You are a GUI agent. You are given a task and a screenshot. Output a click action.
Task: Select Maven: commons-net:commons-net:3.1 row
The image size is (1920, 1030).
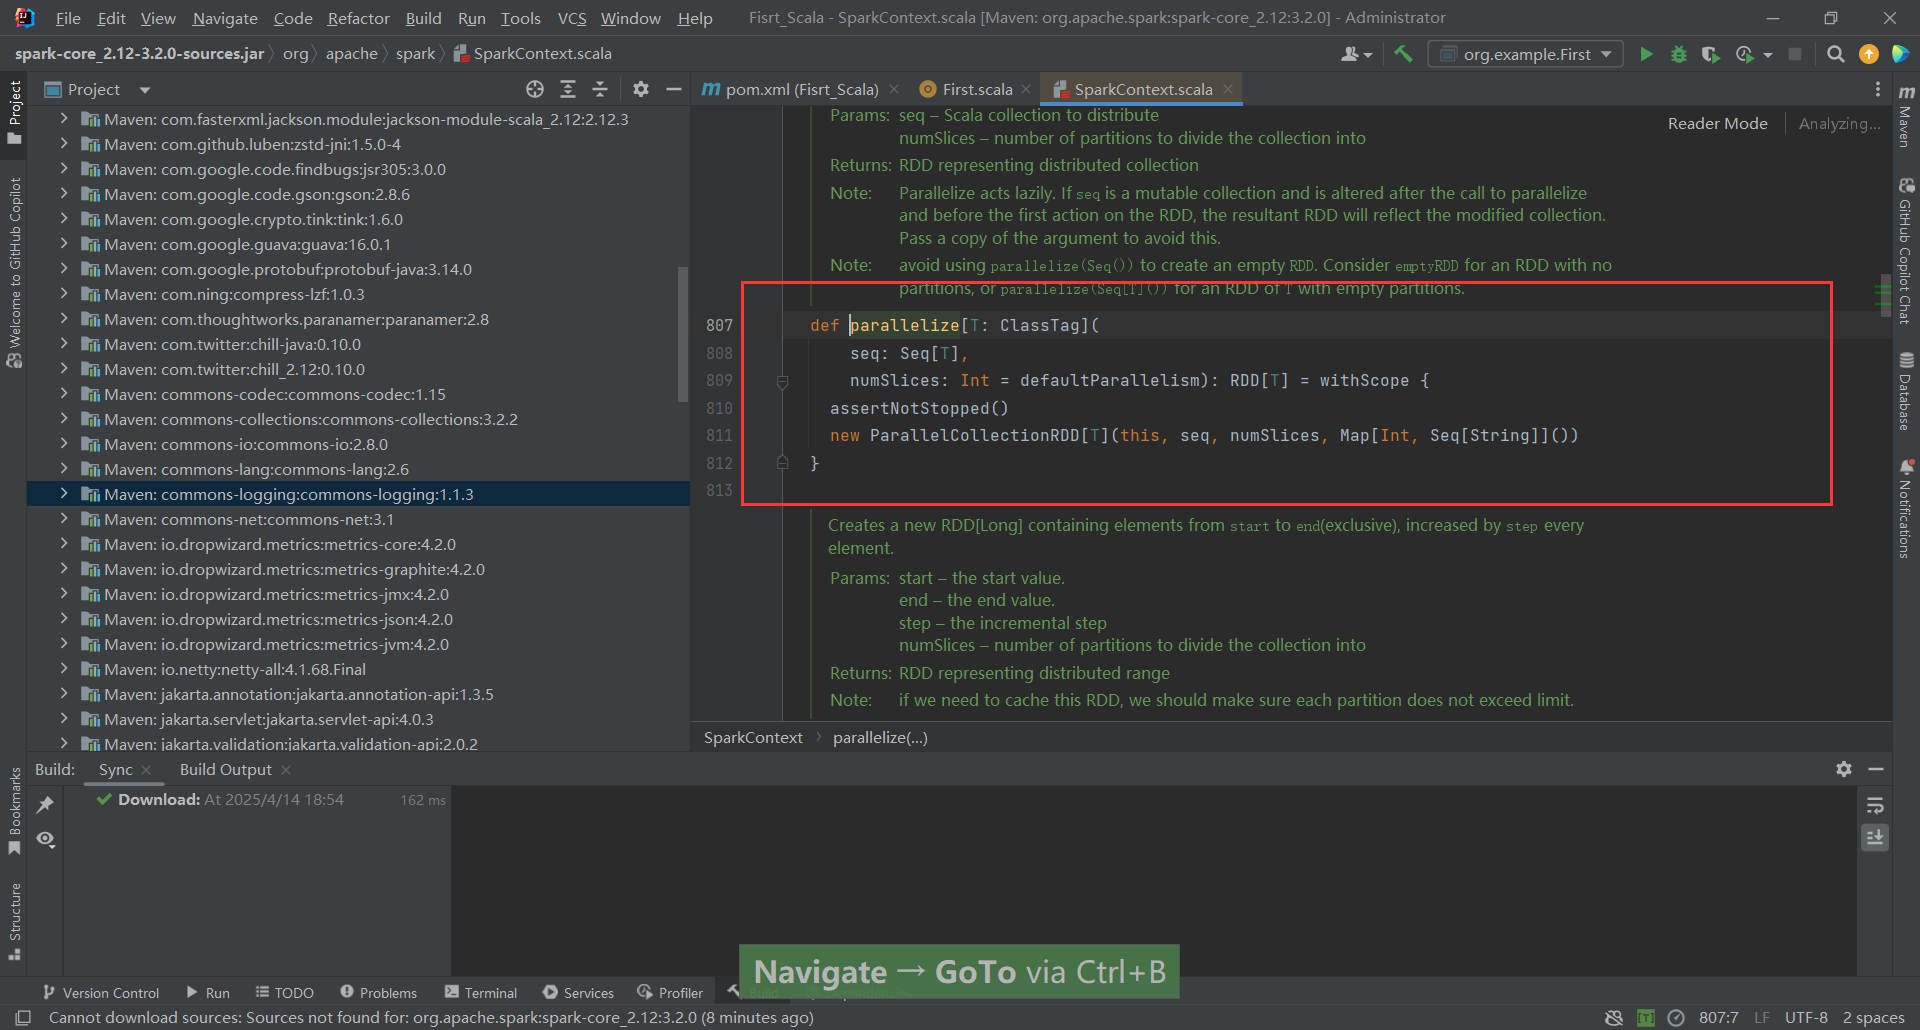pyautogui.click(x=358, y=519)
